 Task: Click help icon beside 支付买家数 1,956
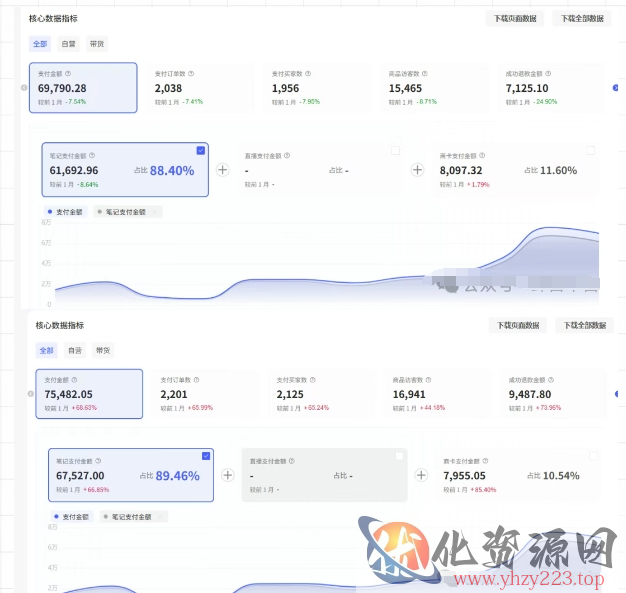point(308,73)
